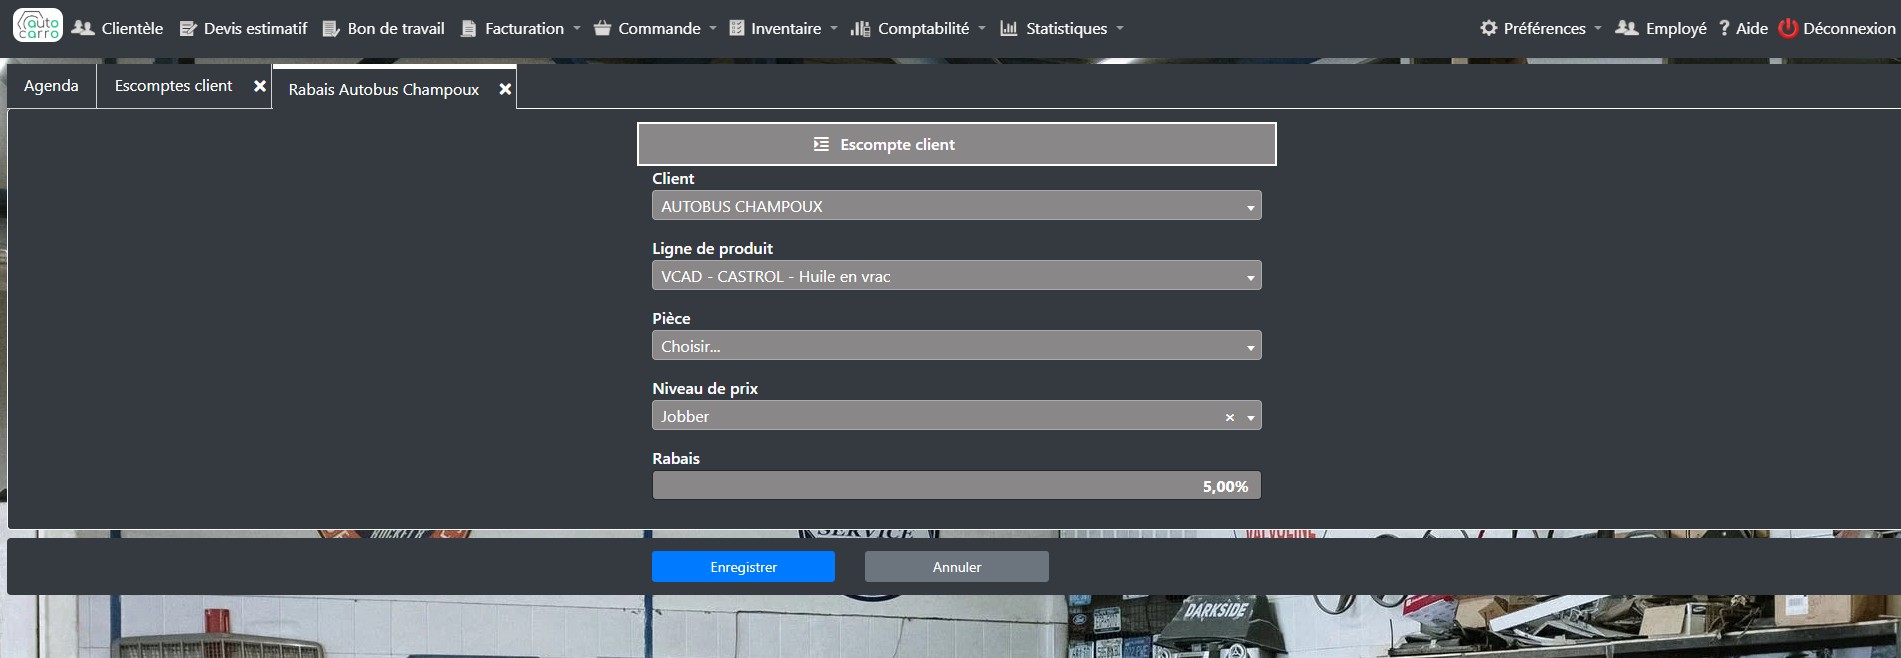Click the Annuler button
Viewport: 1901px width, 658px height.
(956, 567)
